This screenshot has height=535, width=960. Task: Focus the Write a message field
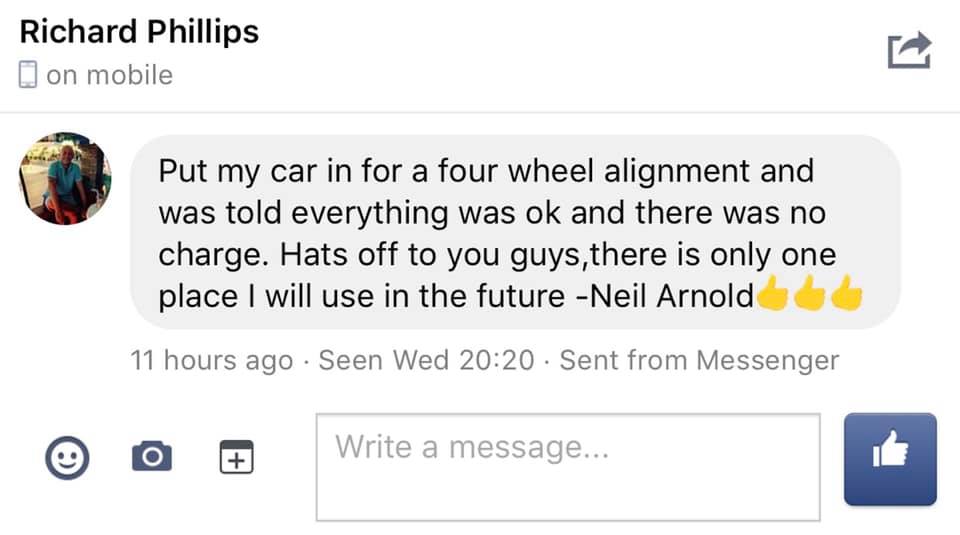point(568,467)
